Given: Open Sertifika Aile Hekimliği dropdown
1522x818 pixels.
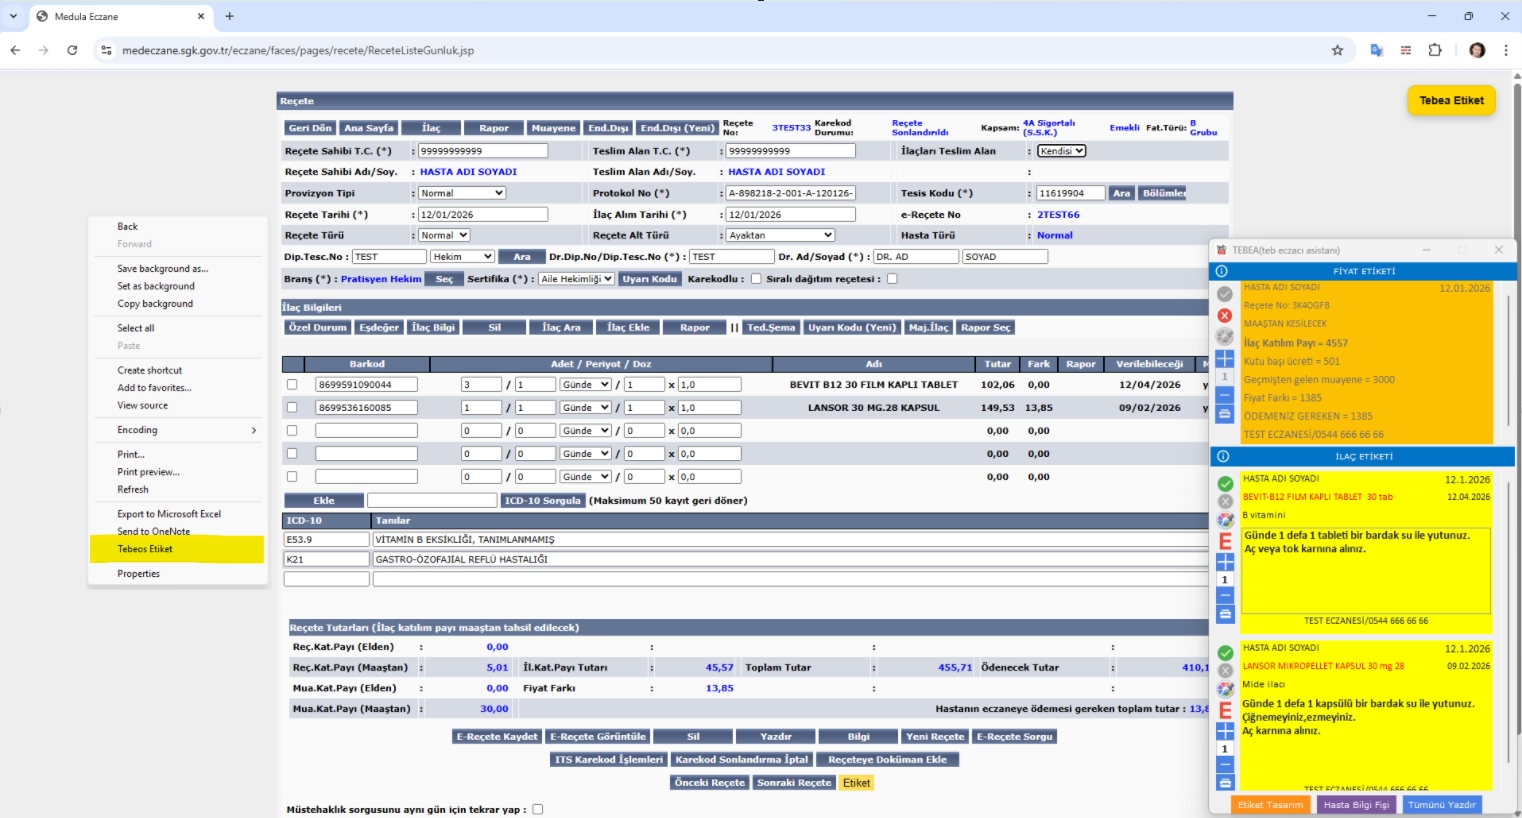Looking at the screenshot, I should pyautogui.click(x=576, y=279).
